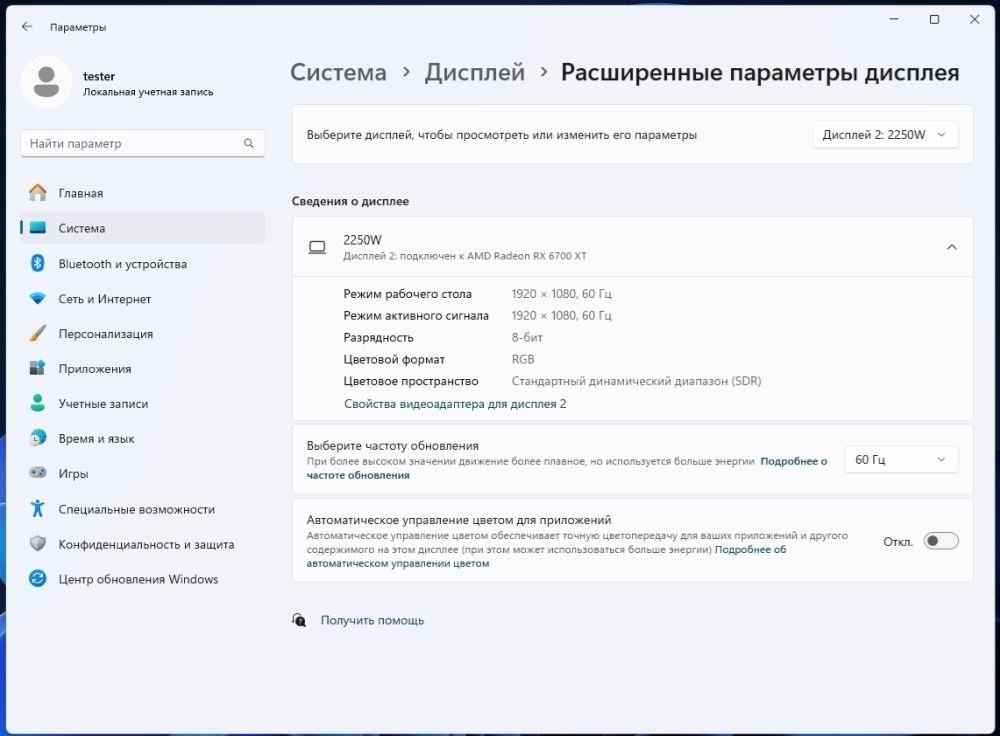The height and width of the screenshot is (736, 1000).
Task: Open Сеть и Интернет settings
Action: (143, 298)
